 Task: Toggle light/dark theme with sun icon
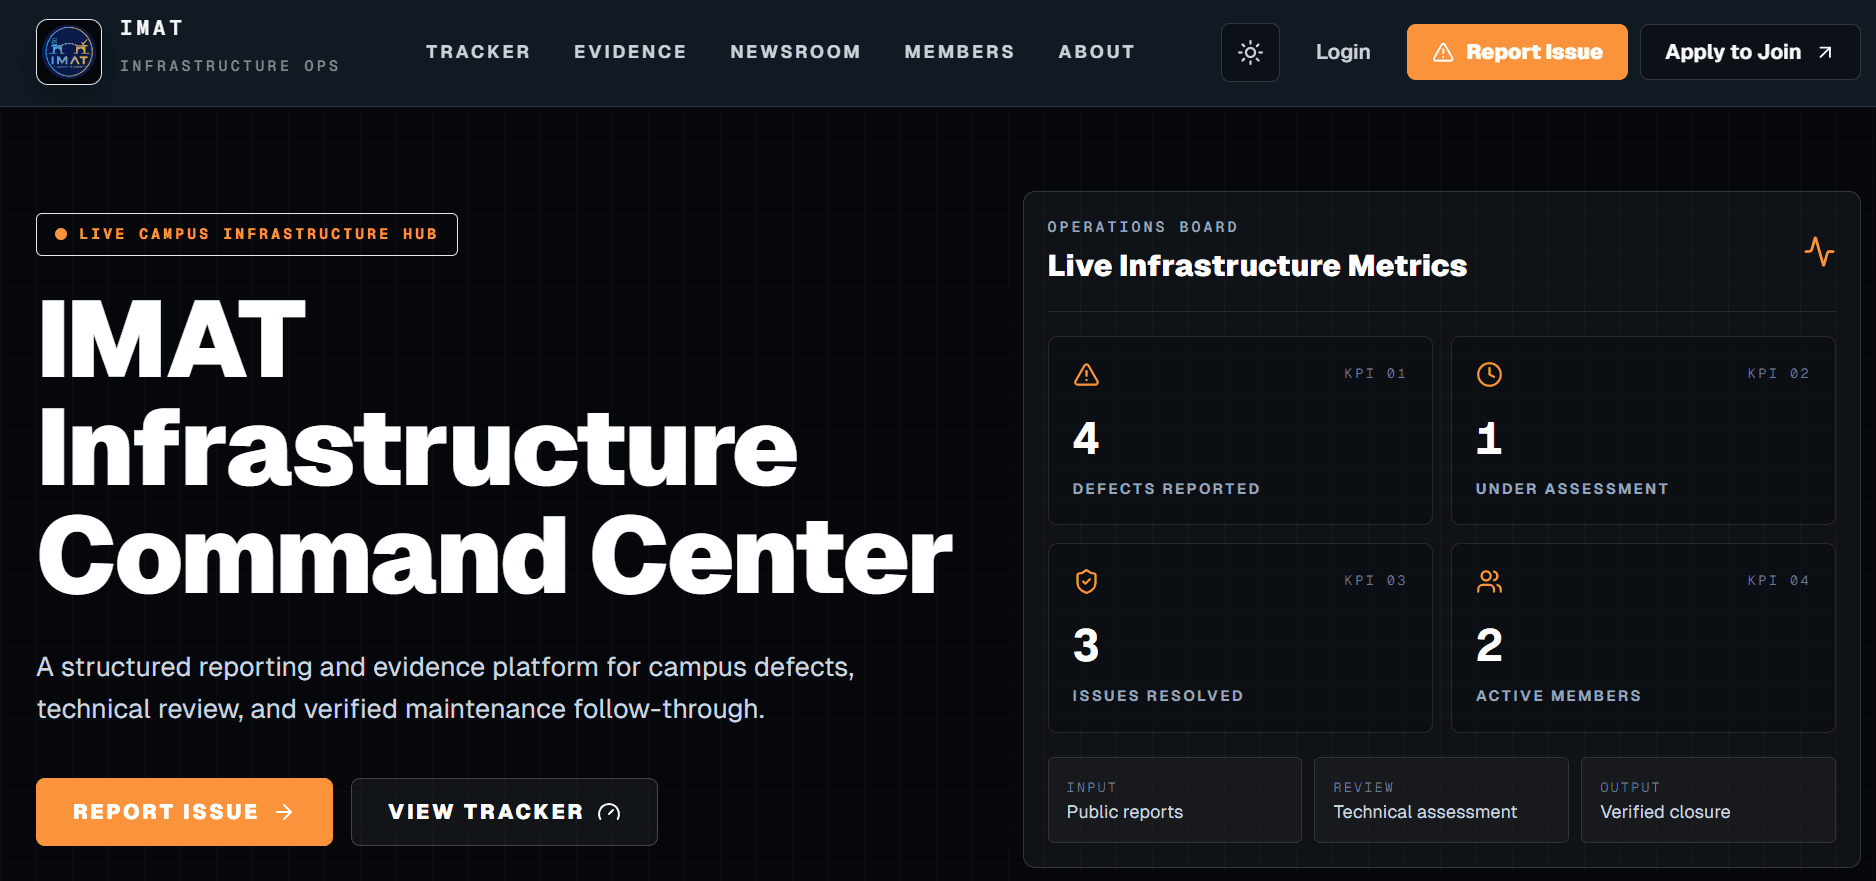1250,52
